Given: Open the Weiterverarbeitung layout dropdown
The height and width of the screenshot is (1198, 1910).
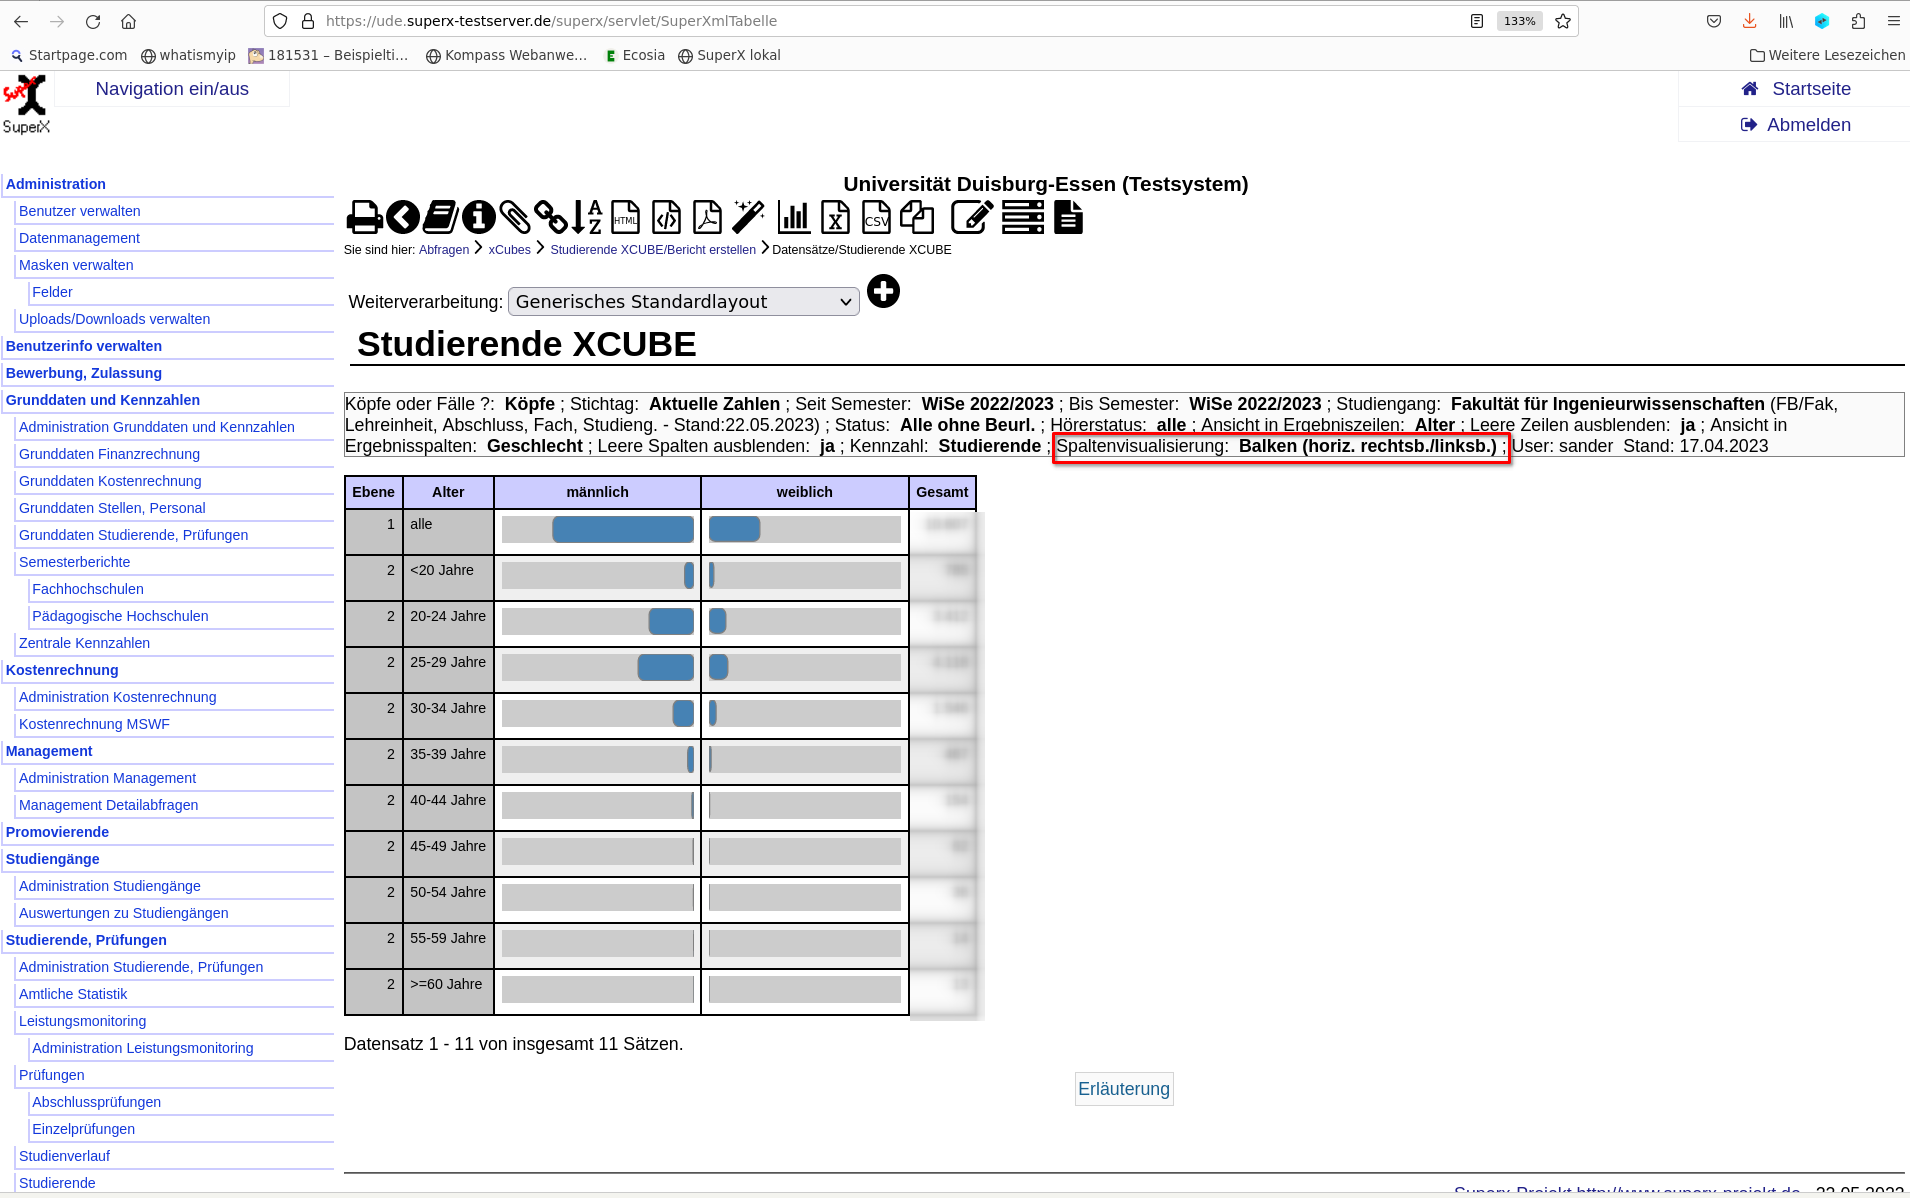Looking at the screenshot, I should click(683, 302).
